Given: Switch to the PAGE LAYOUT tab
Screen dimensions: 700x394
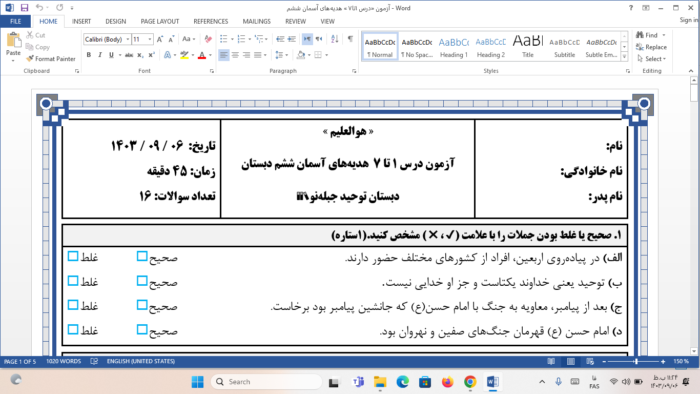Looking at the screenshot, I should 159,21.
